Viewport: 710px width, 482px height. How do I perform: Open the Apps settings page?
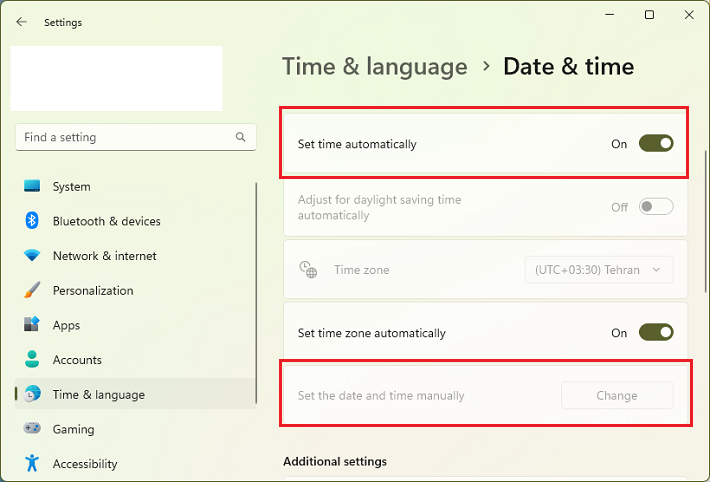pos(135,325)
